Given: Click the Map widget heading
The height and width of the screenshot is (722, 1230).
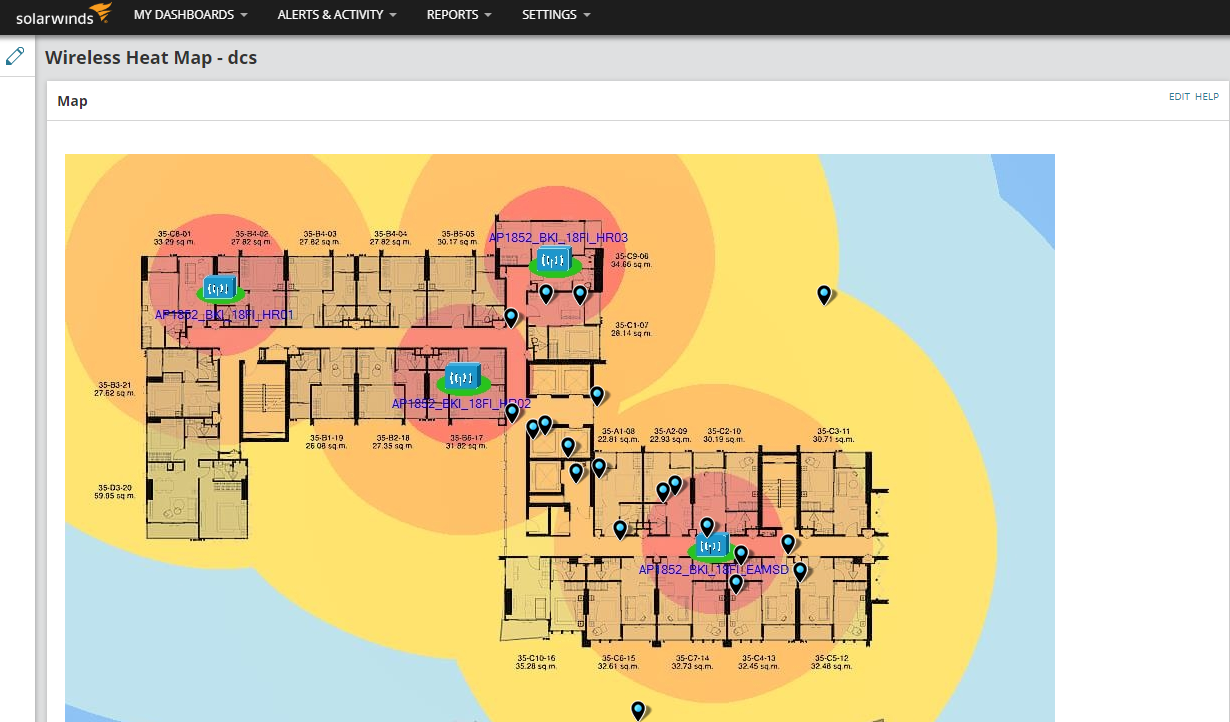Looking at the screenshot, I should coord(72,101).
